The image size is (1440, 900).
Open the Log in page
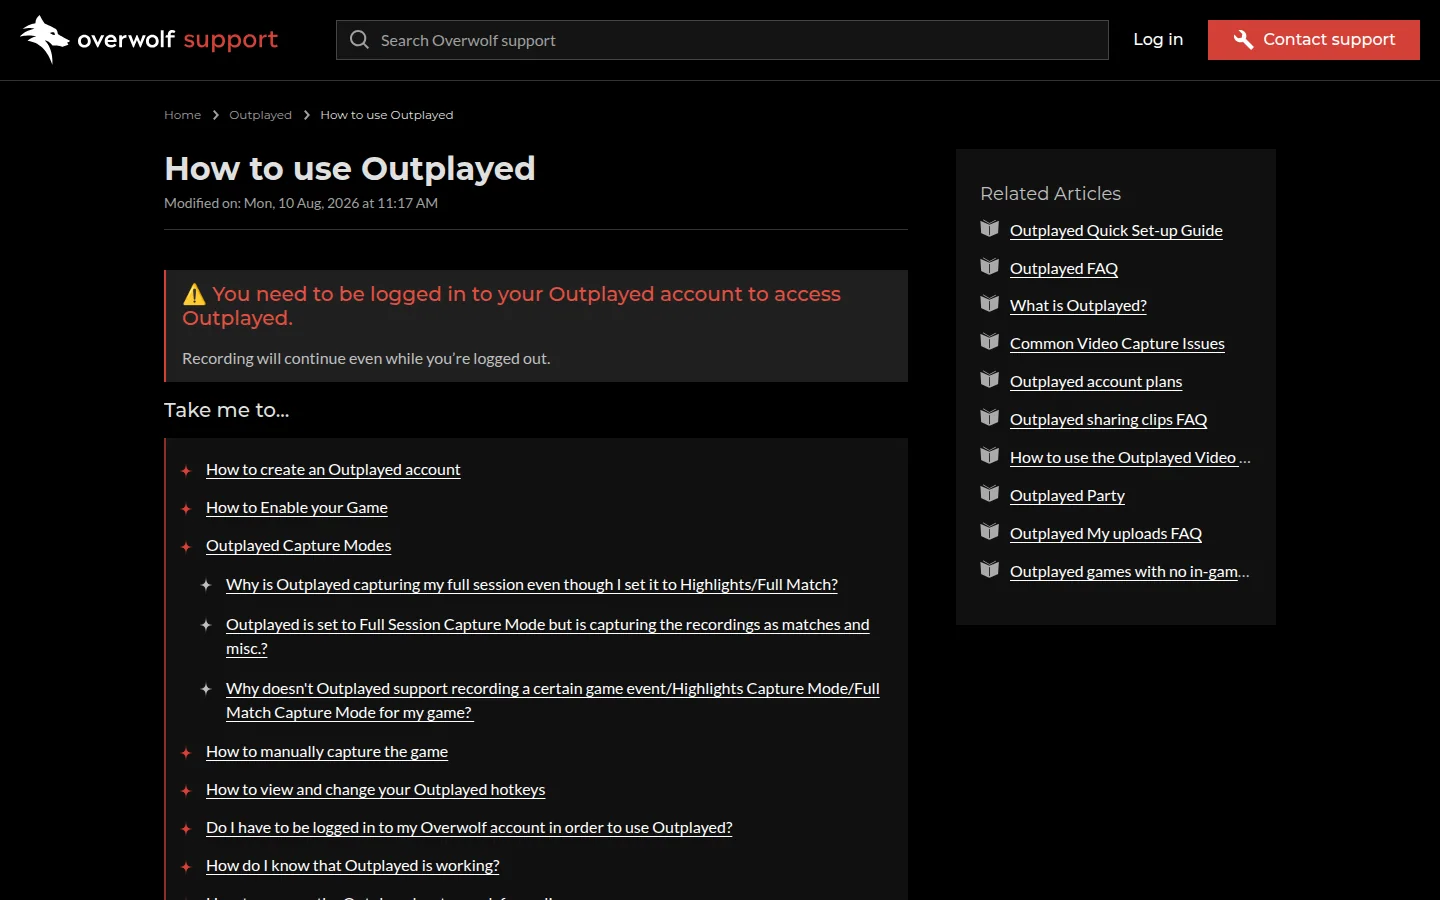pyautogui.click(x=1158, y=39)
